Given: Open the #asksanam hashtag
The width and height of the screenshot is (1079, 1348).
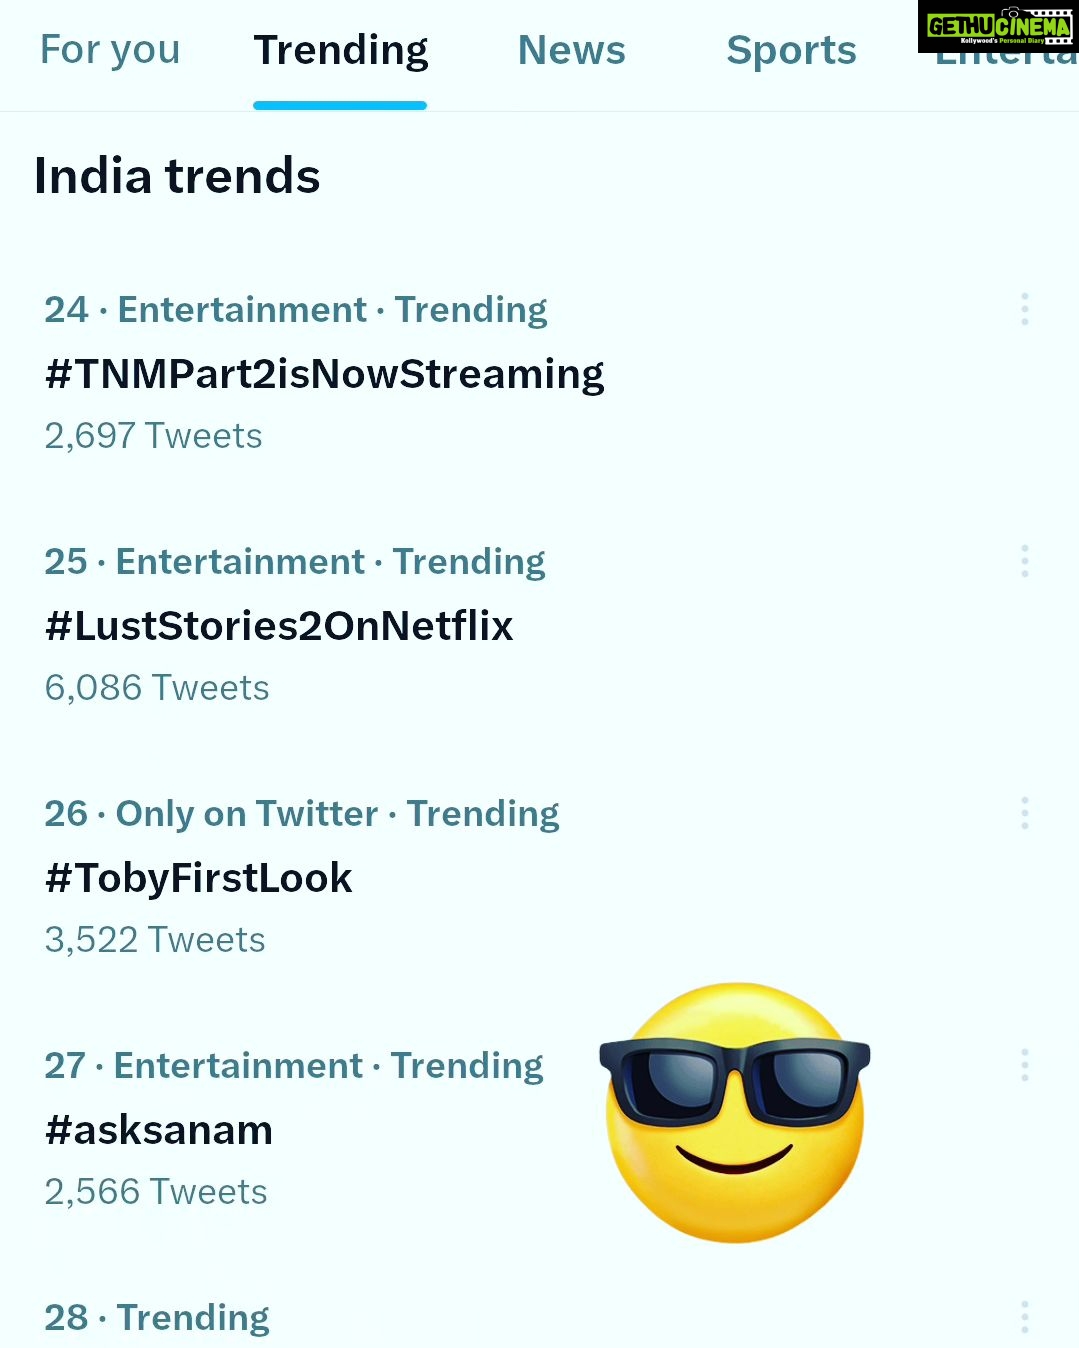Looking at the screenshot, I should pyautogui.click(x=158, y=1130).
